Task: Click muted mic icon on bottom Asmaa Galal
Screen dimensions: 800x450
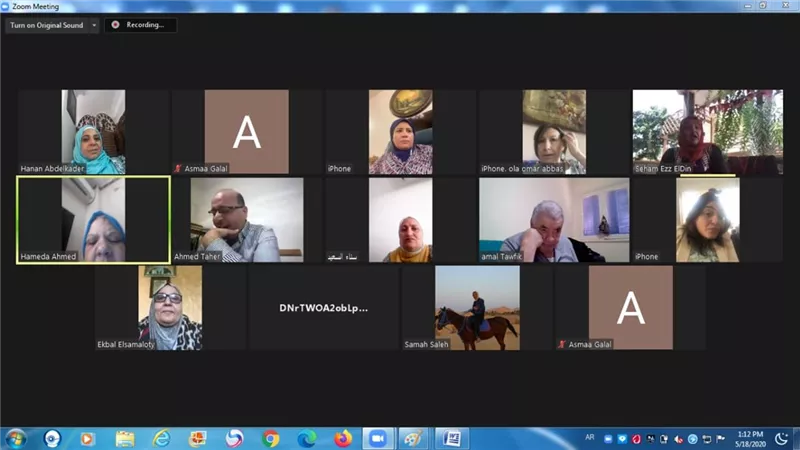Action: pyautogui.click(x=562, y=344)
